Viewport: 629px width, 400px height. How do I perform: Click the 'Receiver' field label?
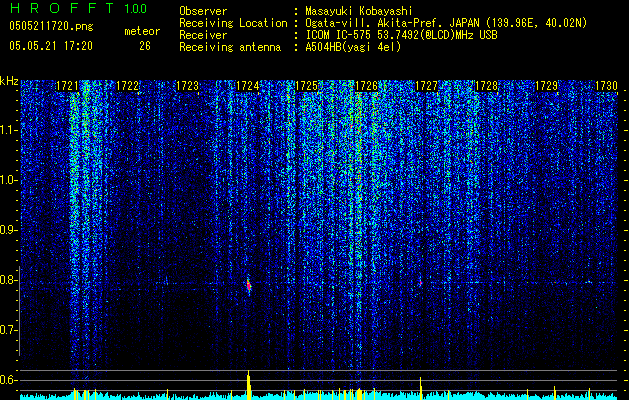pyautogui.click(x=203, y=35)
